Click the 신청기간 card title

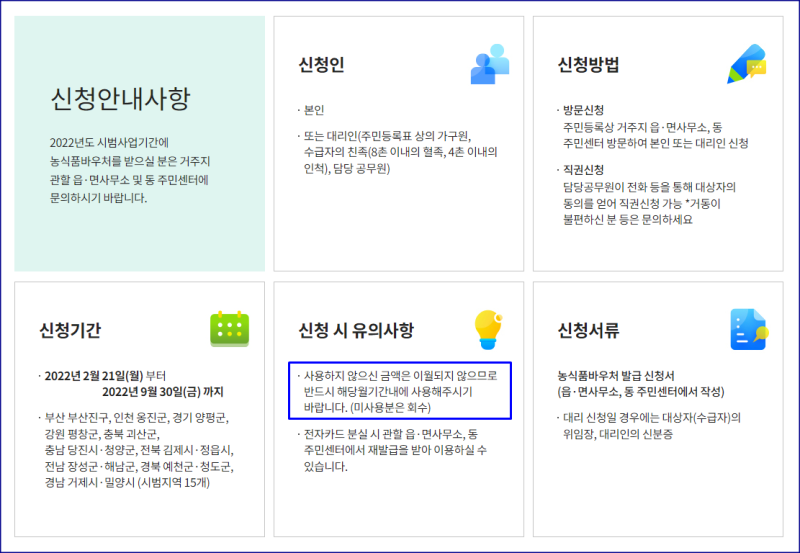[70, 330]
